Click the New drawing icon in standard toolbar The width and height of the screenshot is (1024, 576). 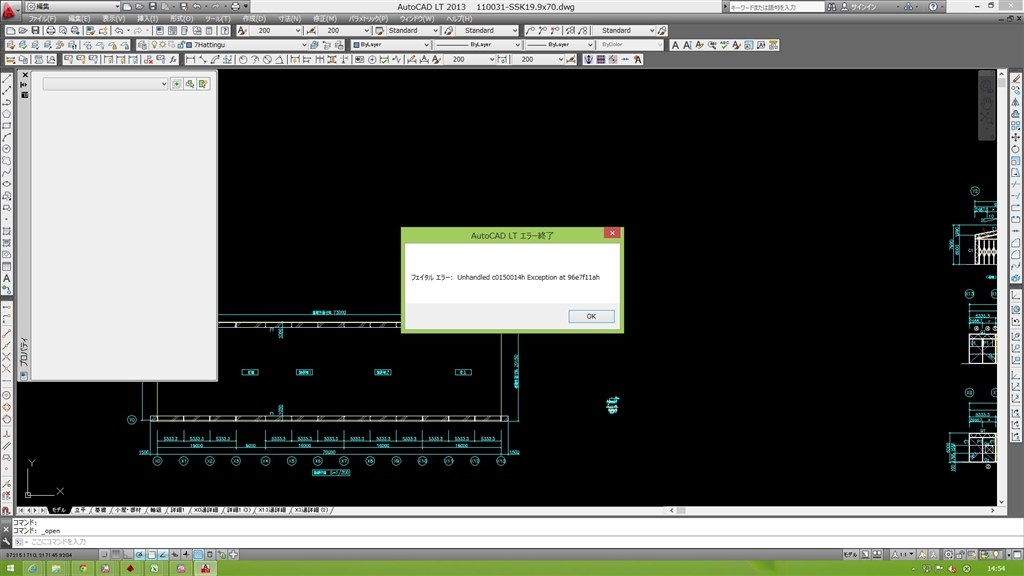tap(10, 31)
